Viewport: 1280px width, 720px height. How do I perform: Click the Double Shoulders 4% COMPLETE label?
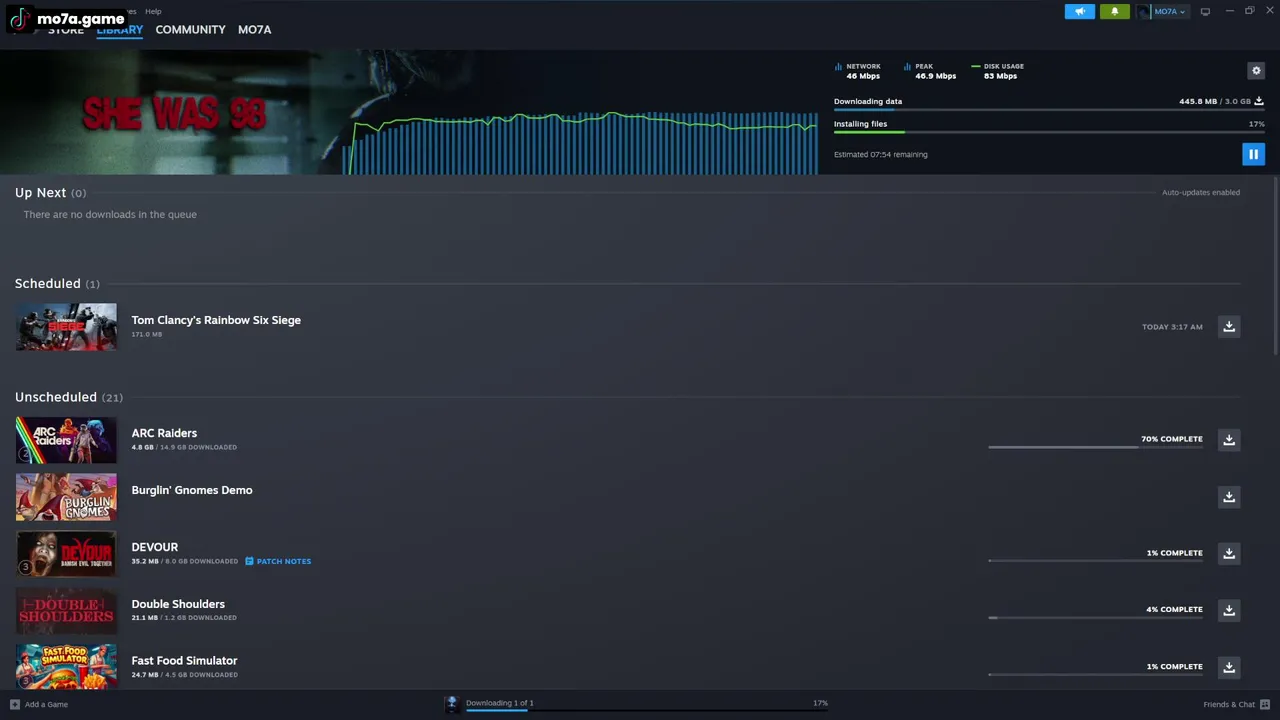click(x=1174, y=609)
